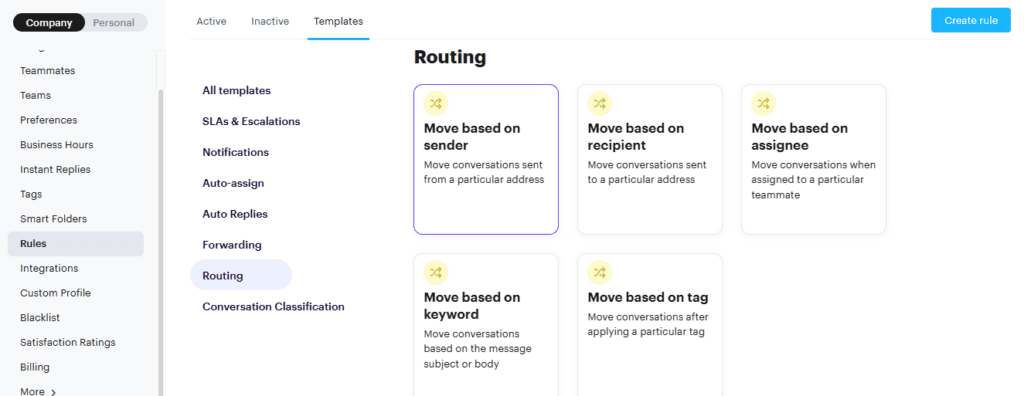Open Blacklist settings
Viewport: 1024px width, 396px height.
click(x=40, y=318)
